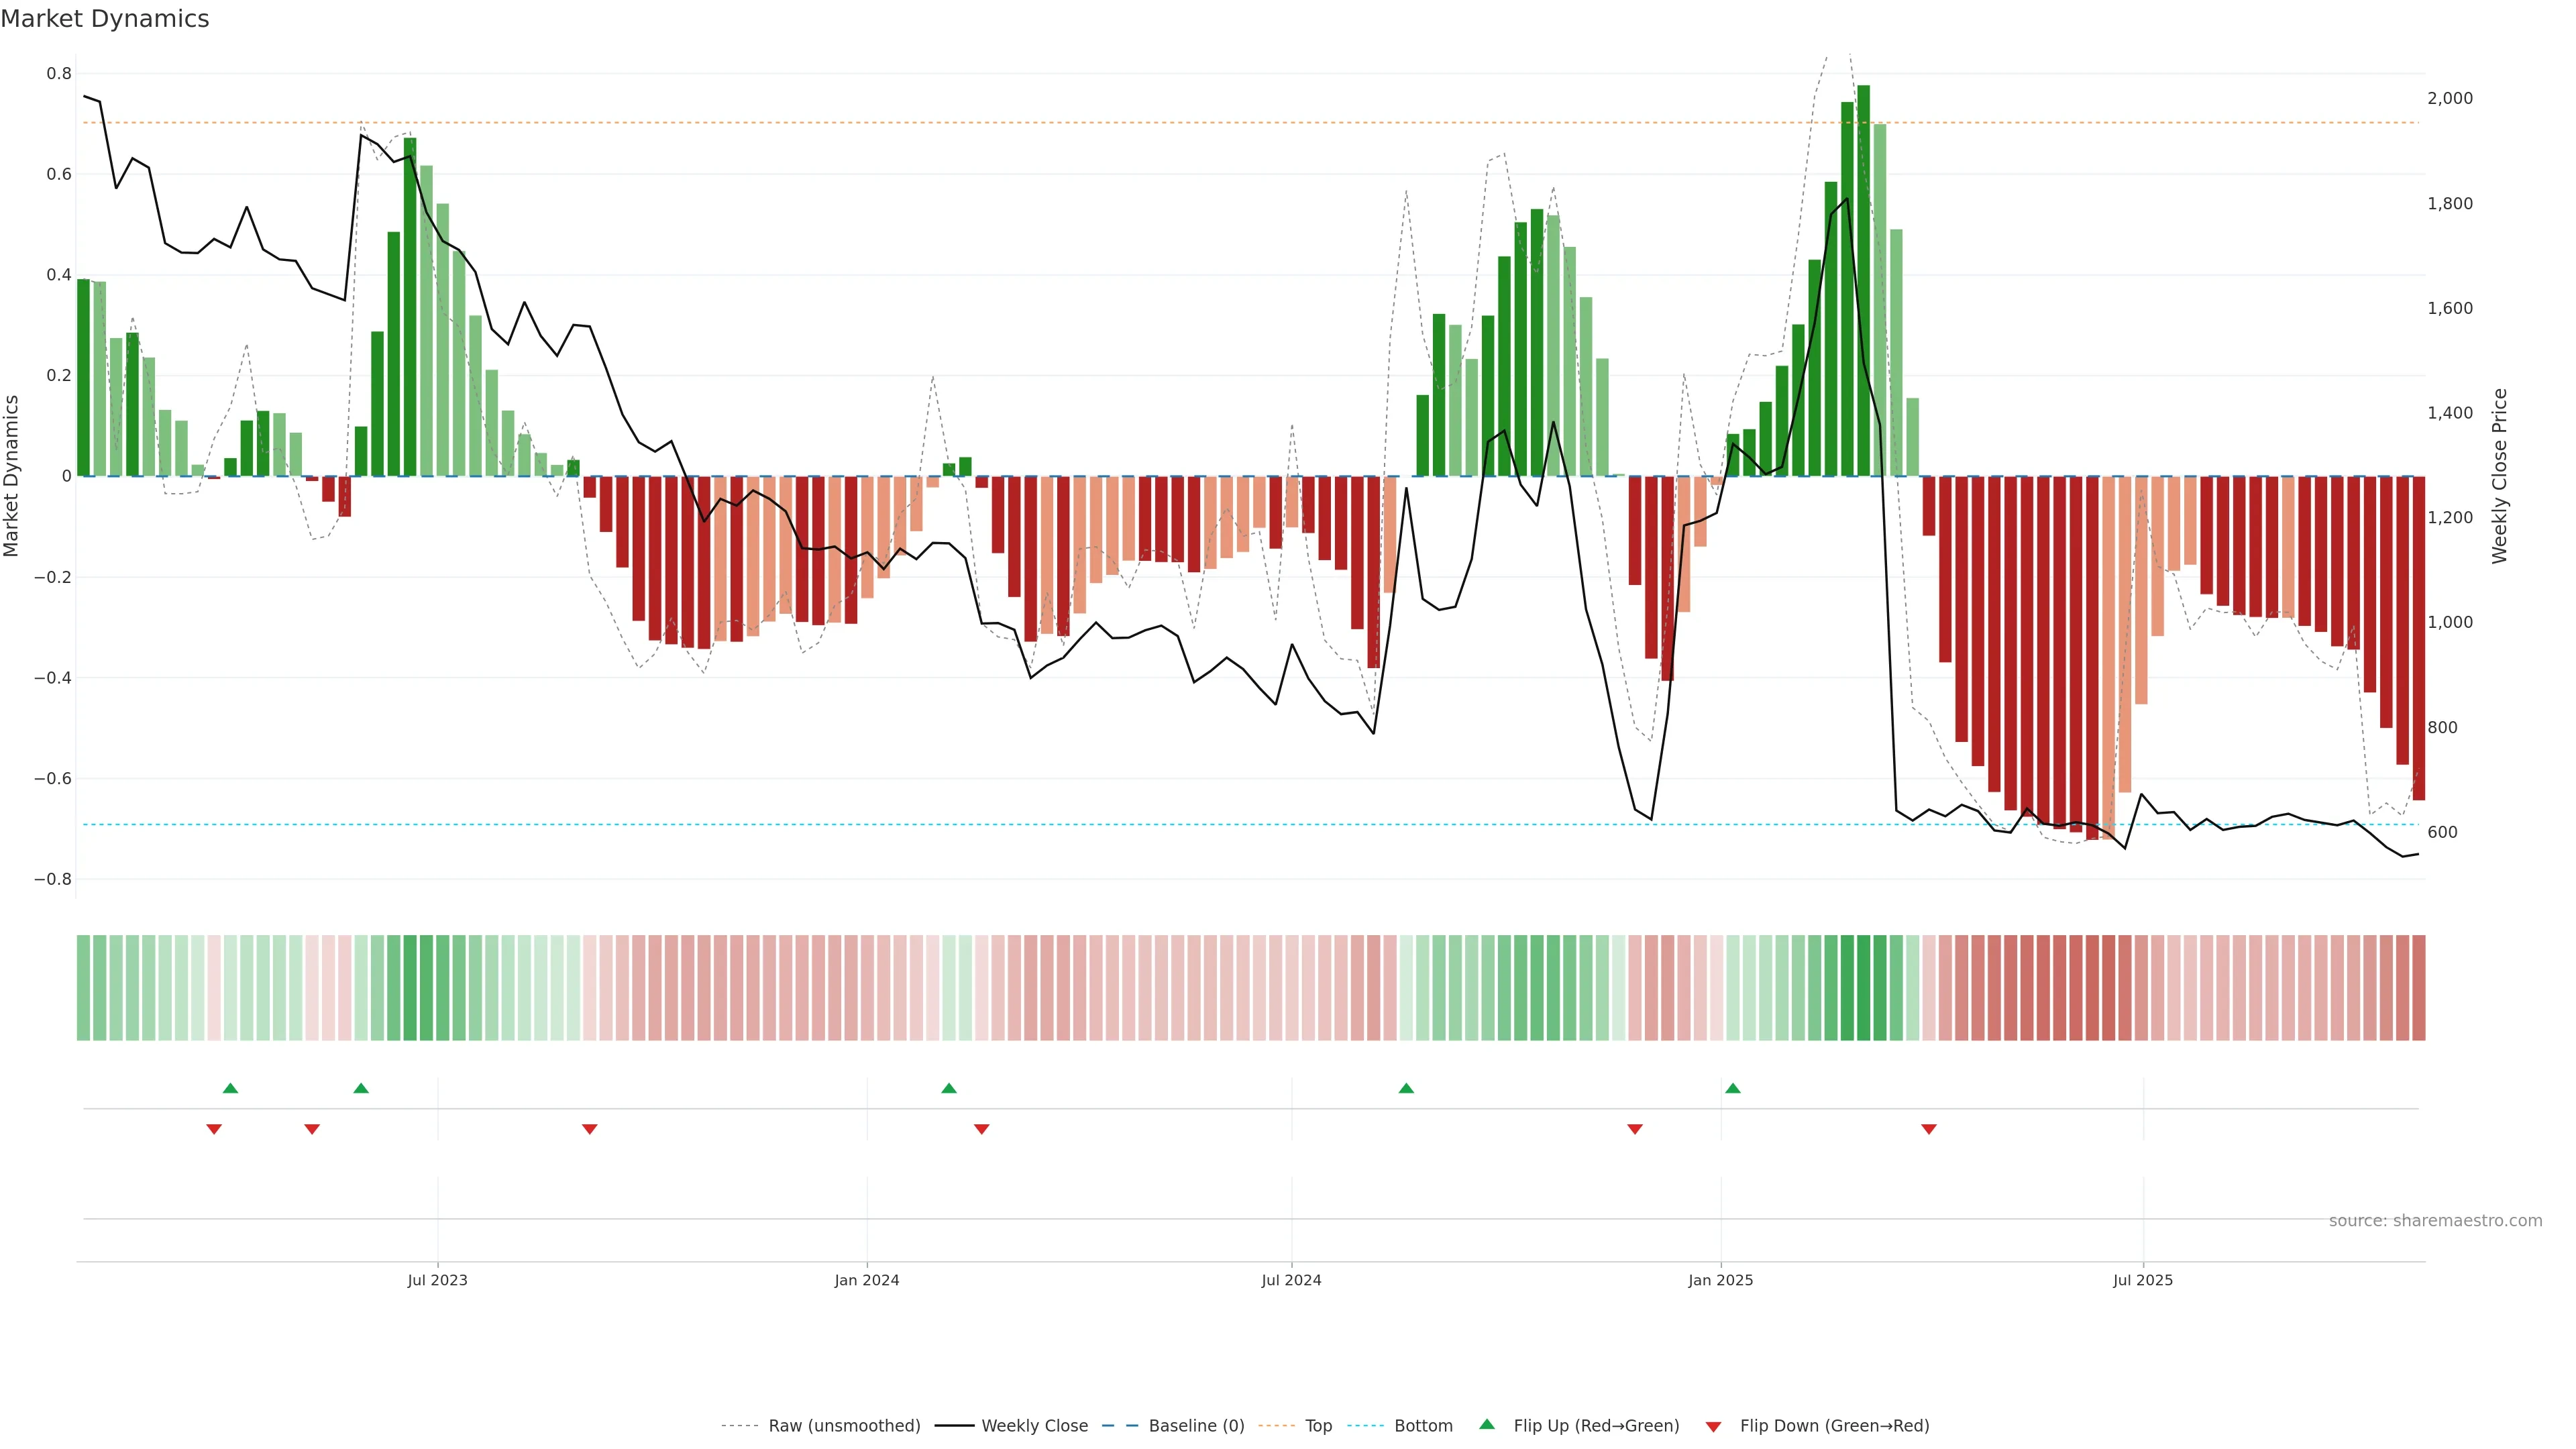Click the Jul 2024 x-axis label

pos(1291,1280)
